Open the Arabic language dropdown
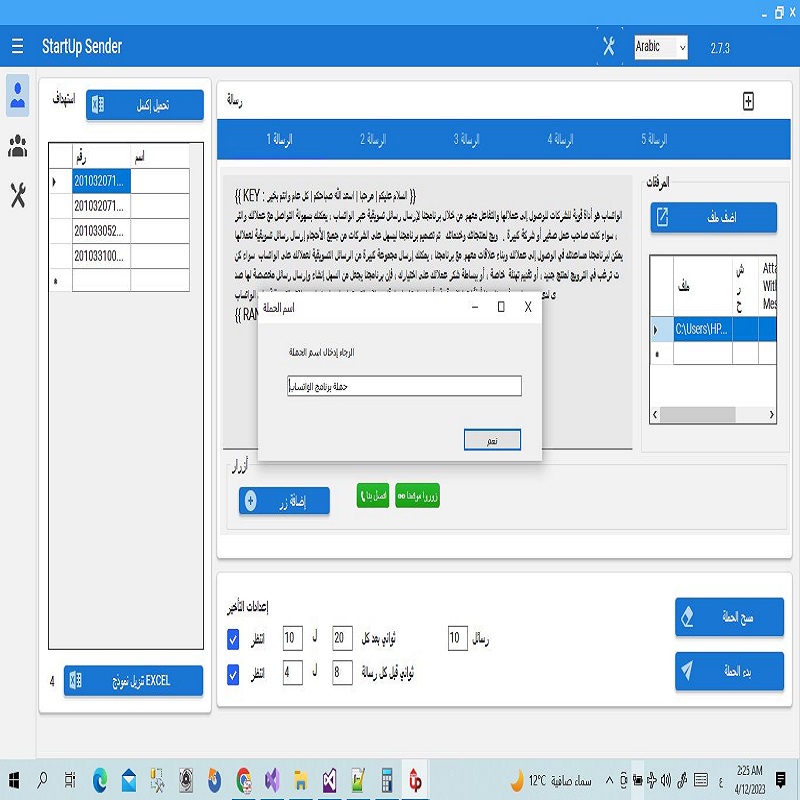Image resolution: width=800 pixels, height=800 pixels. (661, 47)
